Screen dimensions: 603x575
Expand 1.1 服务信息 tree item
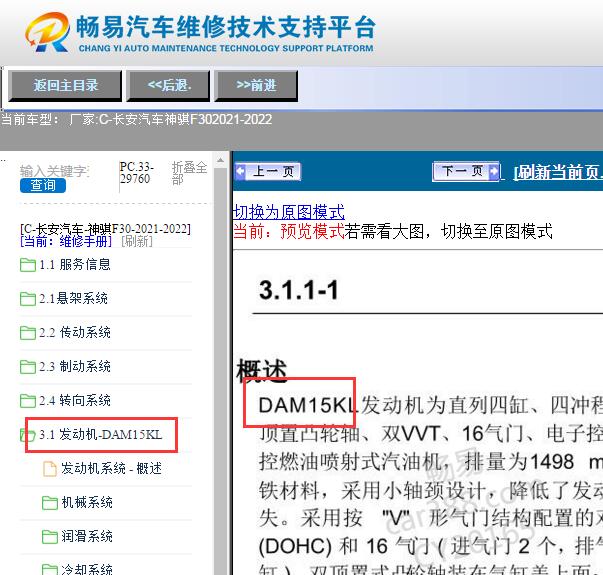pos(75,265)
